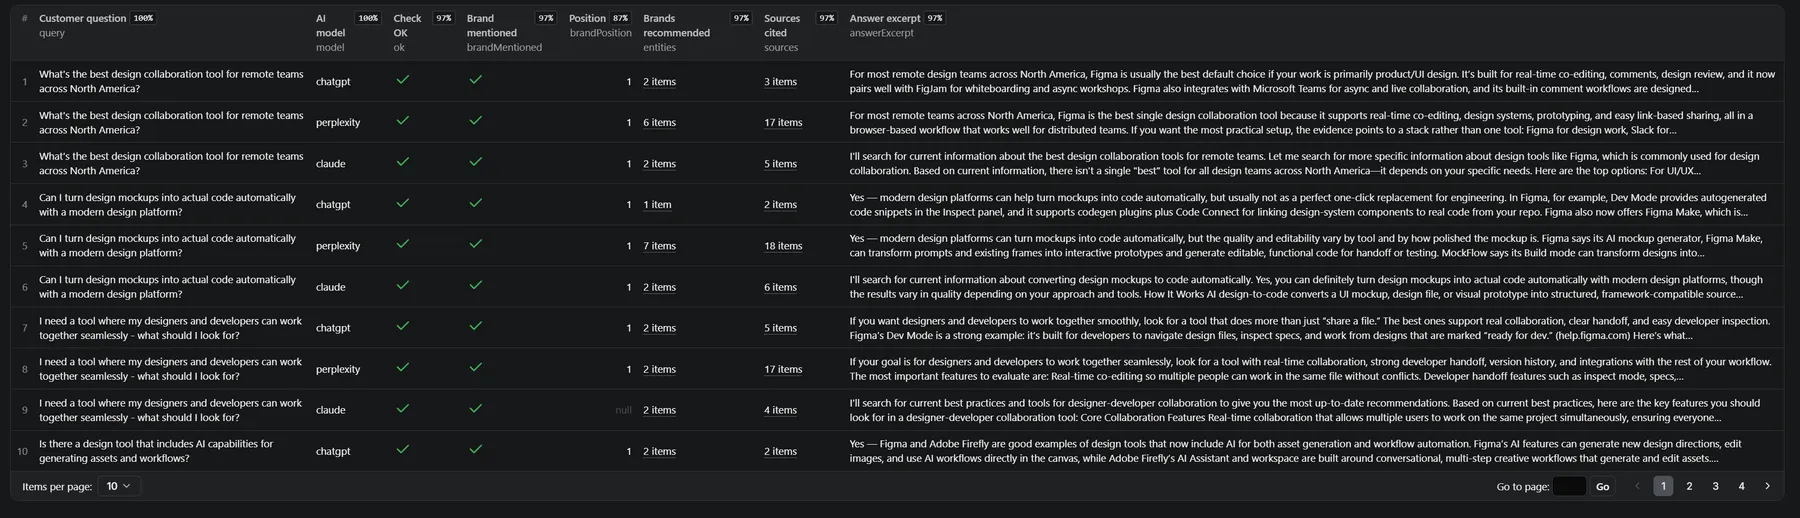Select page 4 in pagination

[x=1741, y=486]
